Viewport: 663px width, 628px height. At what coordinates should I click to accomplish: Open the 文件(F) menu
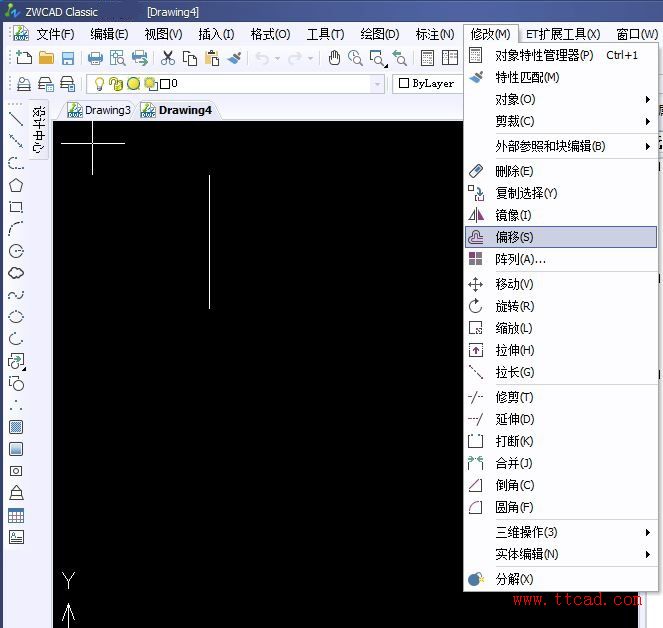coord(55,34)
